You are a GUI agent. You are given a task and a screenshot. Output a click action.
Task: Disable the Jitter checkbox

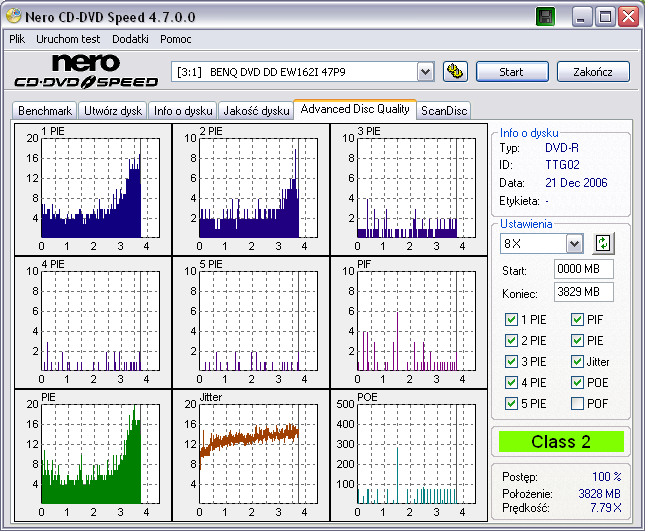tap(577, 362)
